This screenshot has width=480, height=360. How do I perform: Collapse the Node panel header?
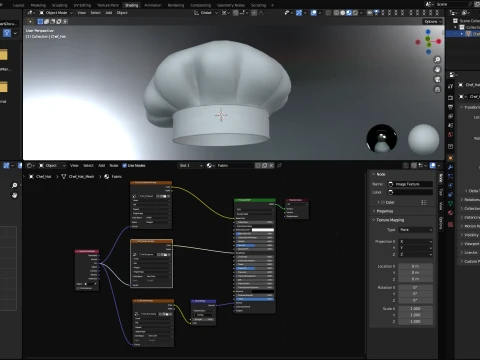pyautogui.click(x=381, y=174)
